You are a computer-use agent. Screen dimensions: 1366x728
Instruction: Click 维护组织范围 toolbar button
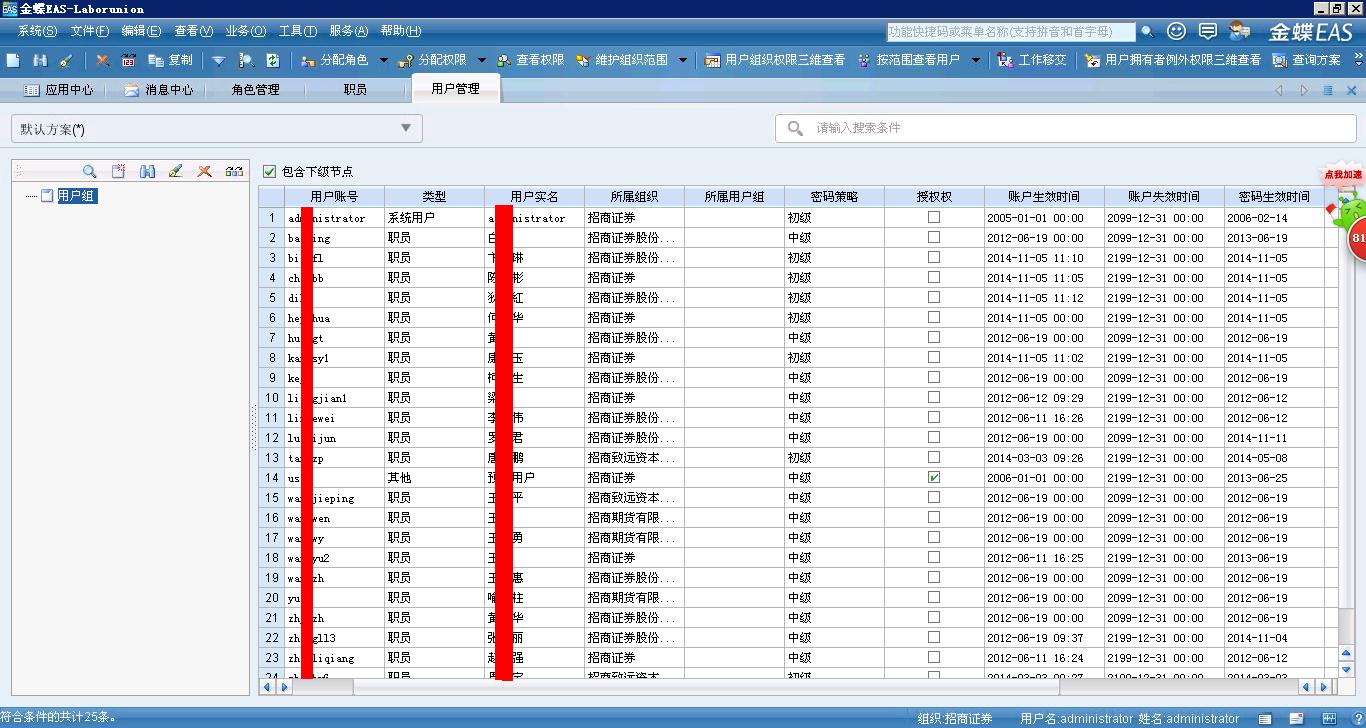tap(621, 60)
